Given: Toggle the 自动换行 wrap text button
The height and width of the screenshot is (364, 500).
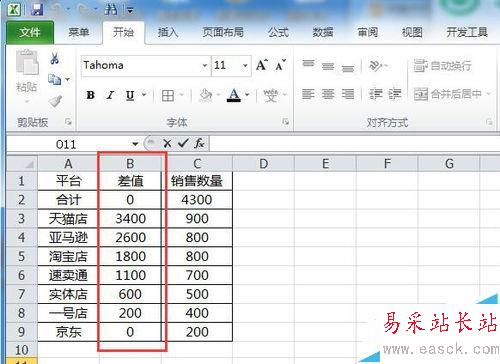Looking at the screenshot, I should point(442,66).
